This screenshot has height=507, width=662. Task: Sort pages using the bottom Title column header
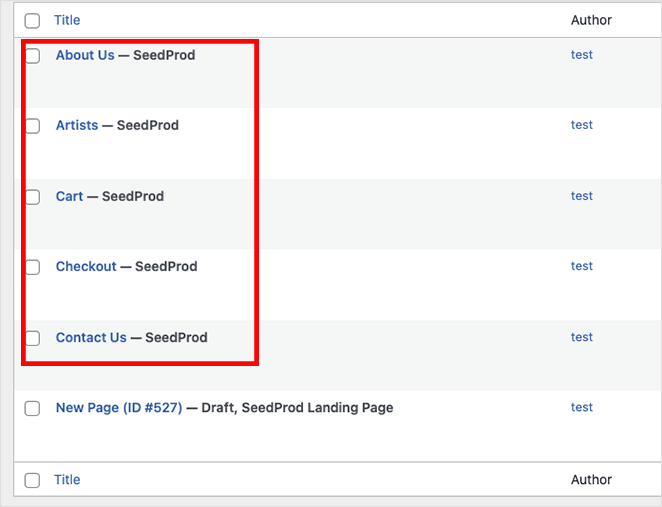(67, 480)
